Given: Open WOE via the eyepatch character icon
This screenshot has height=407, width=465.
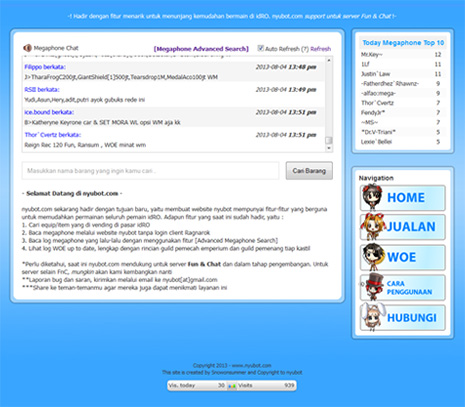Looking at the screenshot, I should pyautogui.click(x=373, y=257).
